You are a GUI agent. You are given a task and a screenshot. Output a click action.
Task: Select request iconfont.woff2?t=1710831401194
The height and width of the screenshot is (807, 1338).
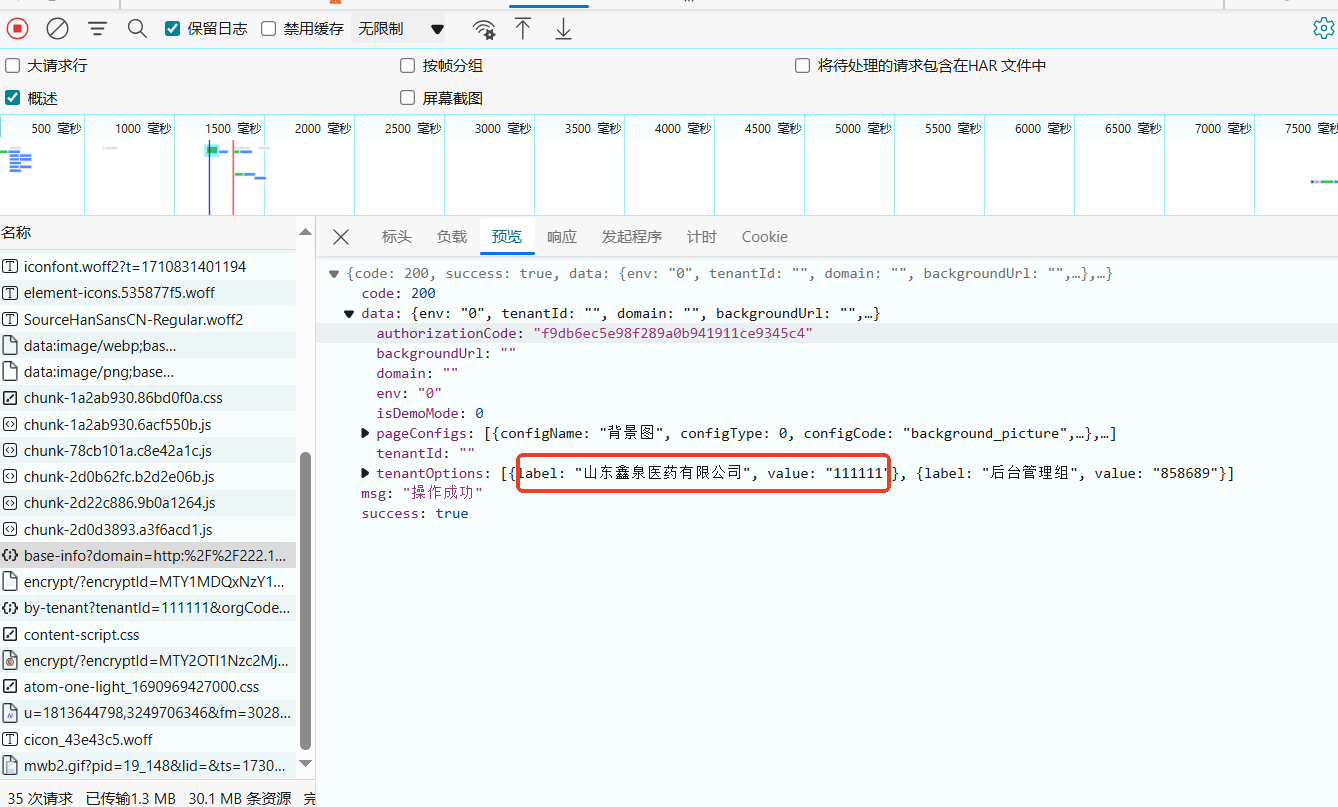(148, 267)
